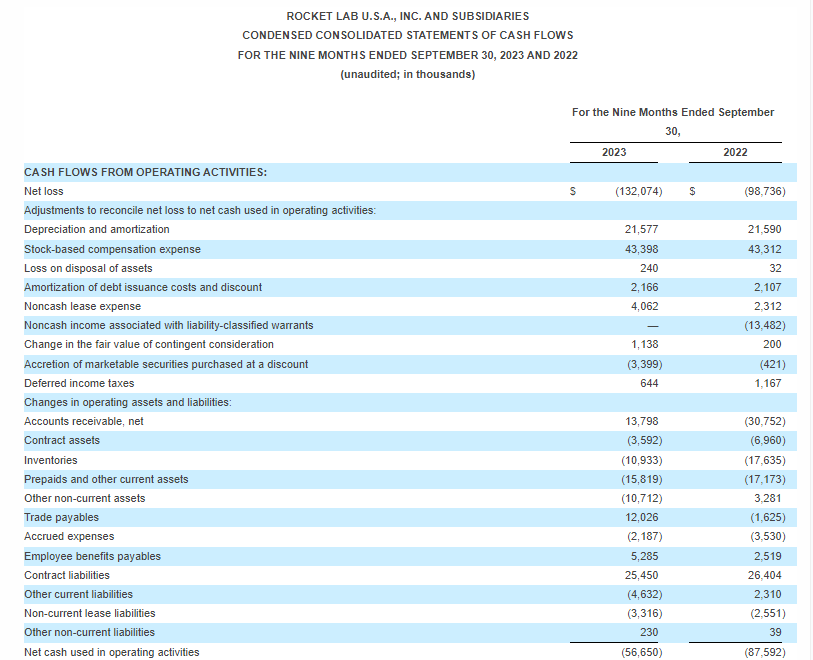Select the 2022 column header
The height and width of the screenshot is (660, 813).
(x=734, y=152)
